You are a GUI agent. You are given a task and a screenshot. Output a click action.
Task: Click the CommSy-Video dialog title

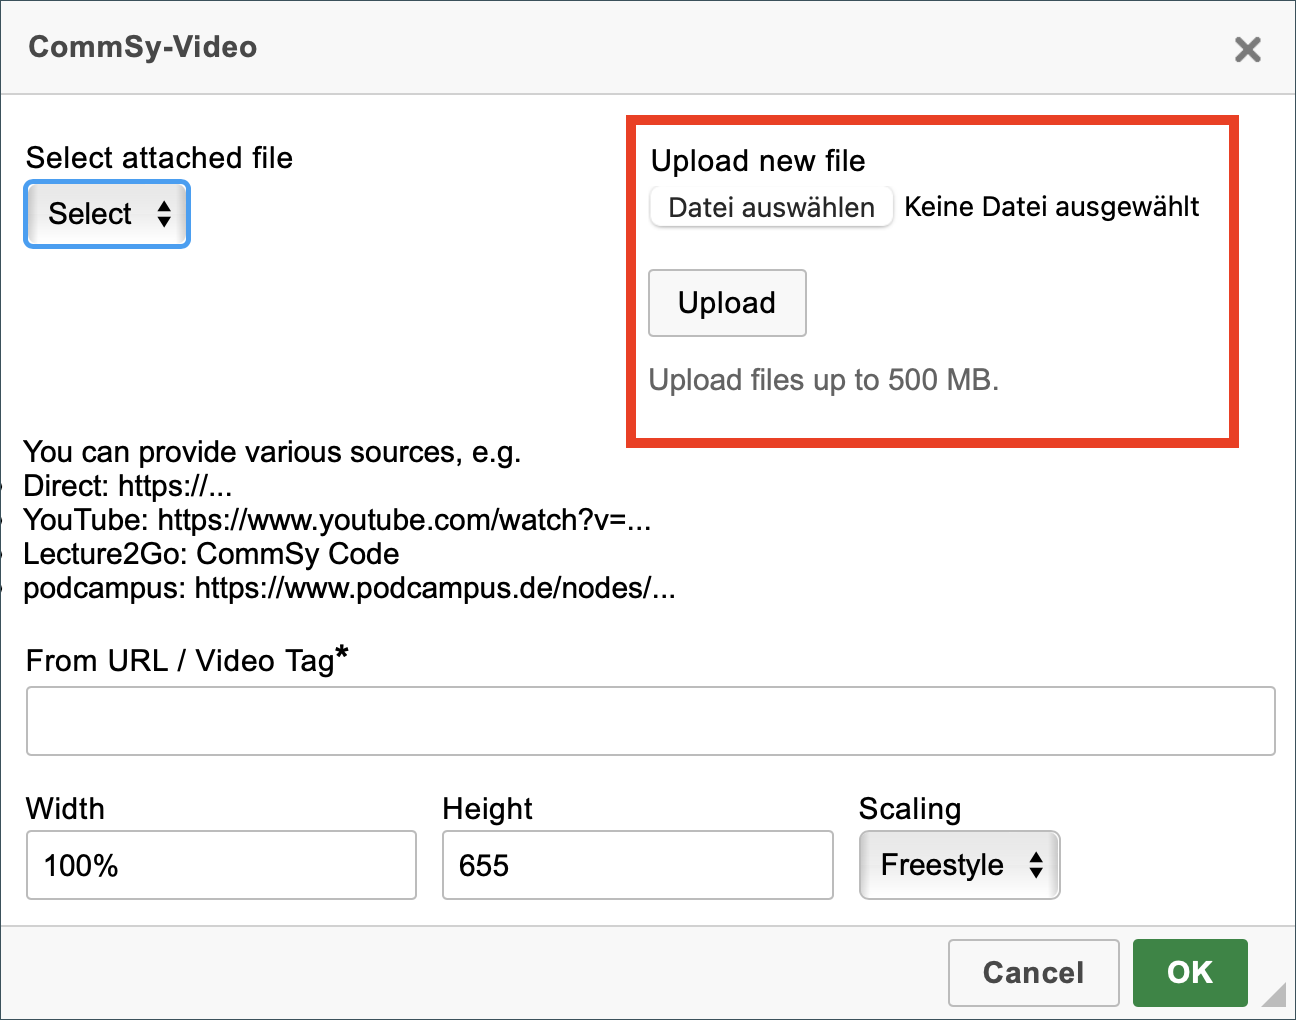(143, 47)
